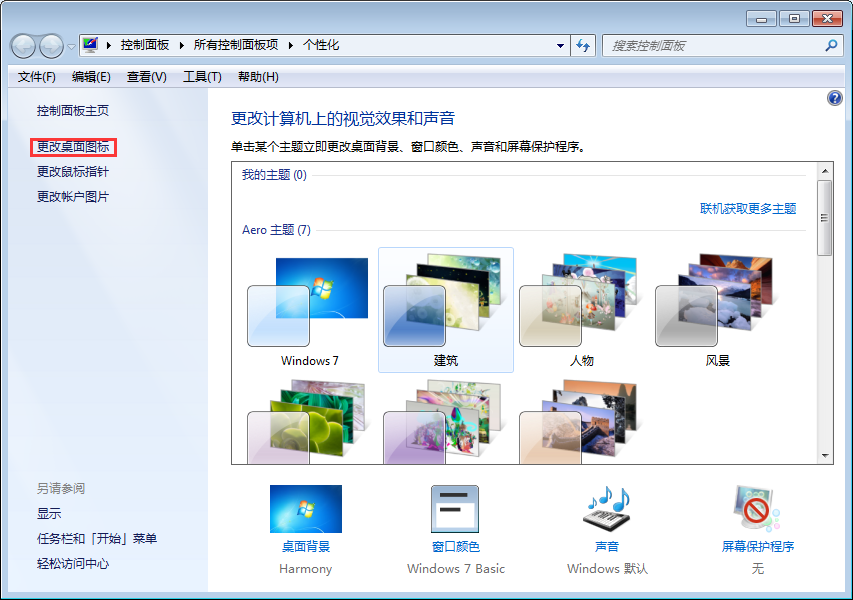Open the 屏幕保护程序 link
Screen dimensions: 853x600
758,547
